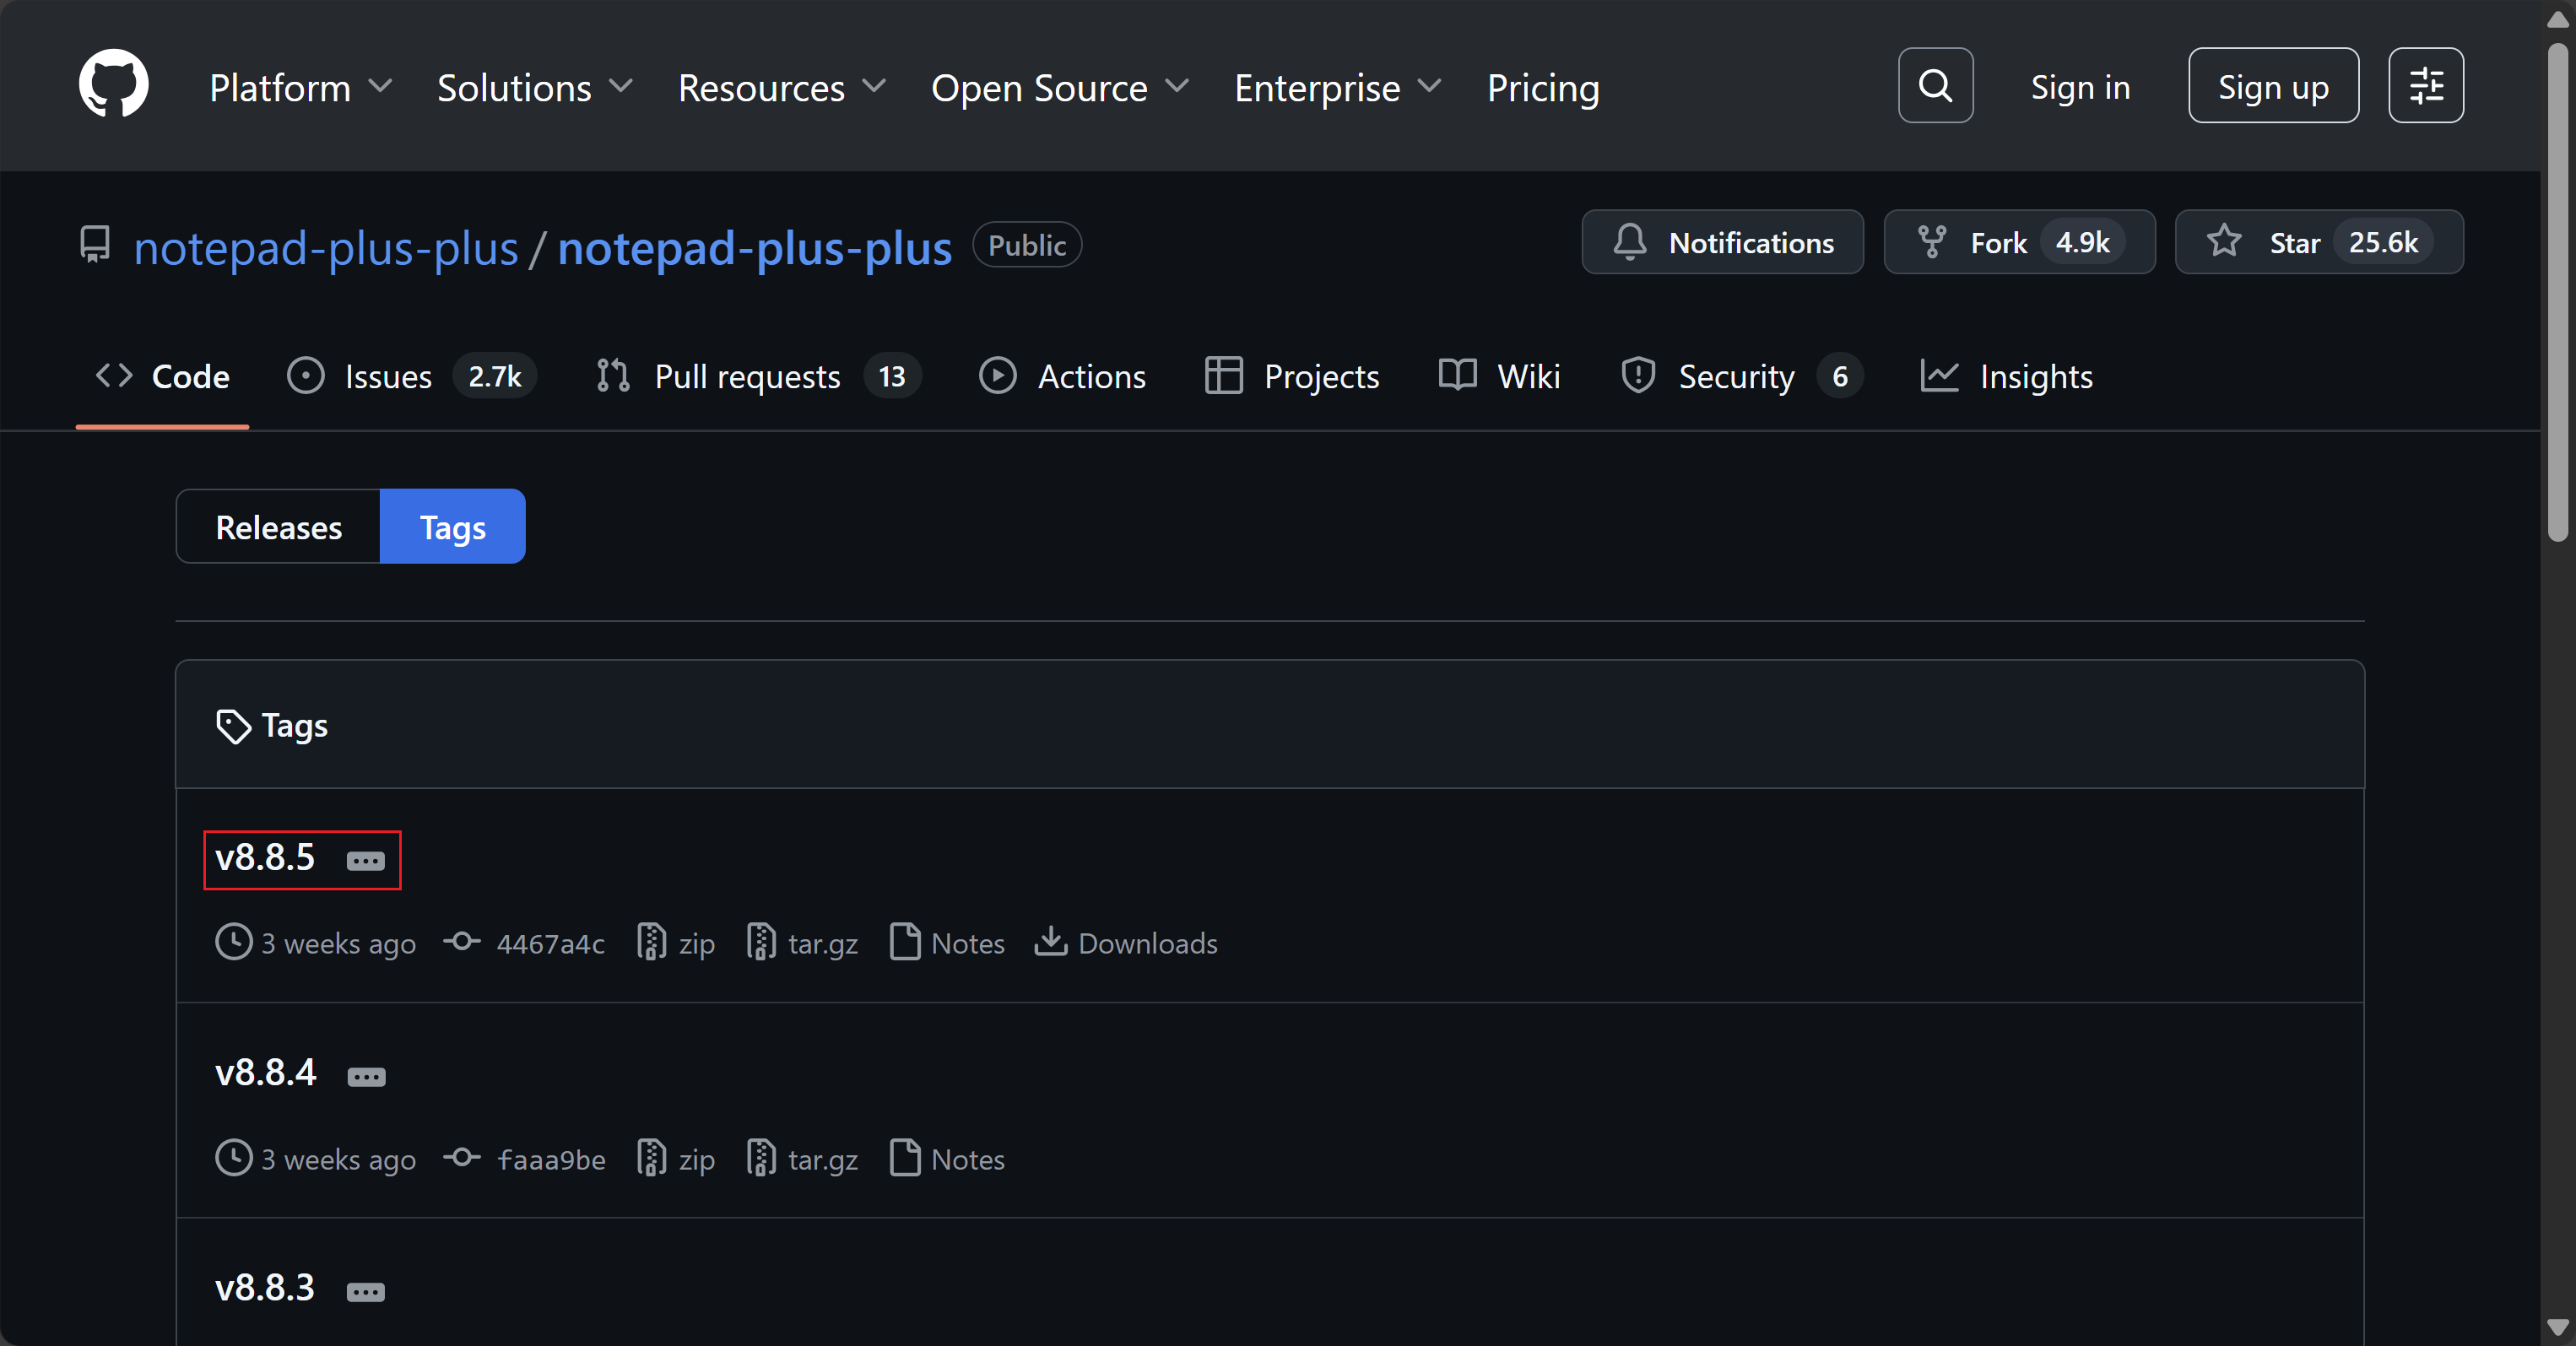Switch to the Wiki tab

point(1499,376)
